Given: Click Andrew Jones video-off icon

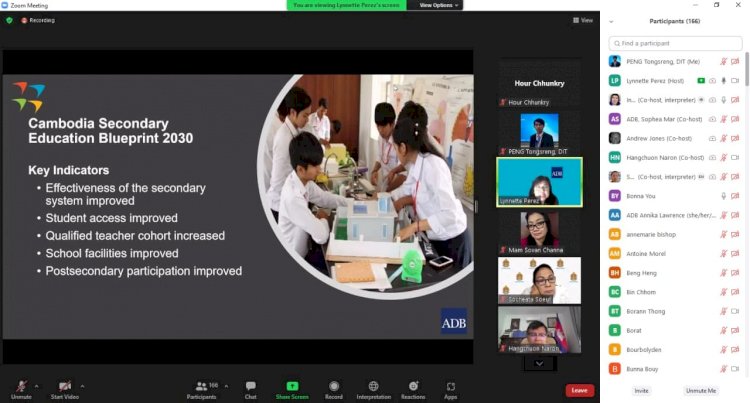Looking at the screenshot, I should coord(735,138).
